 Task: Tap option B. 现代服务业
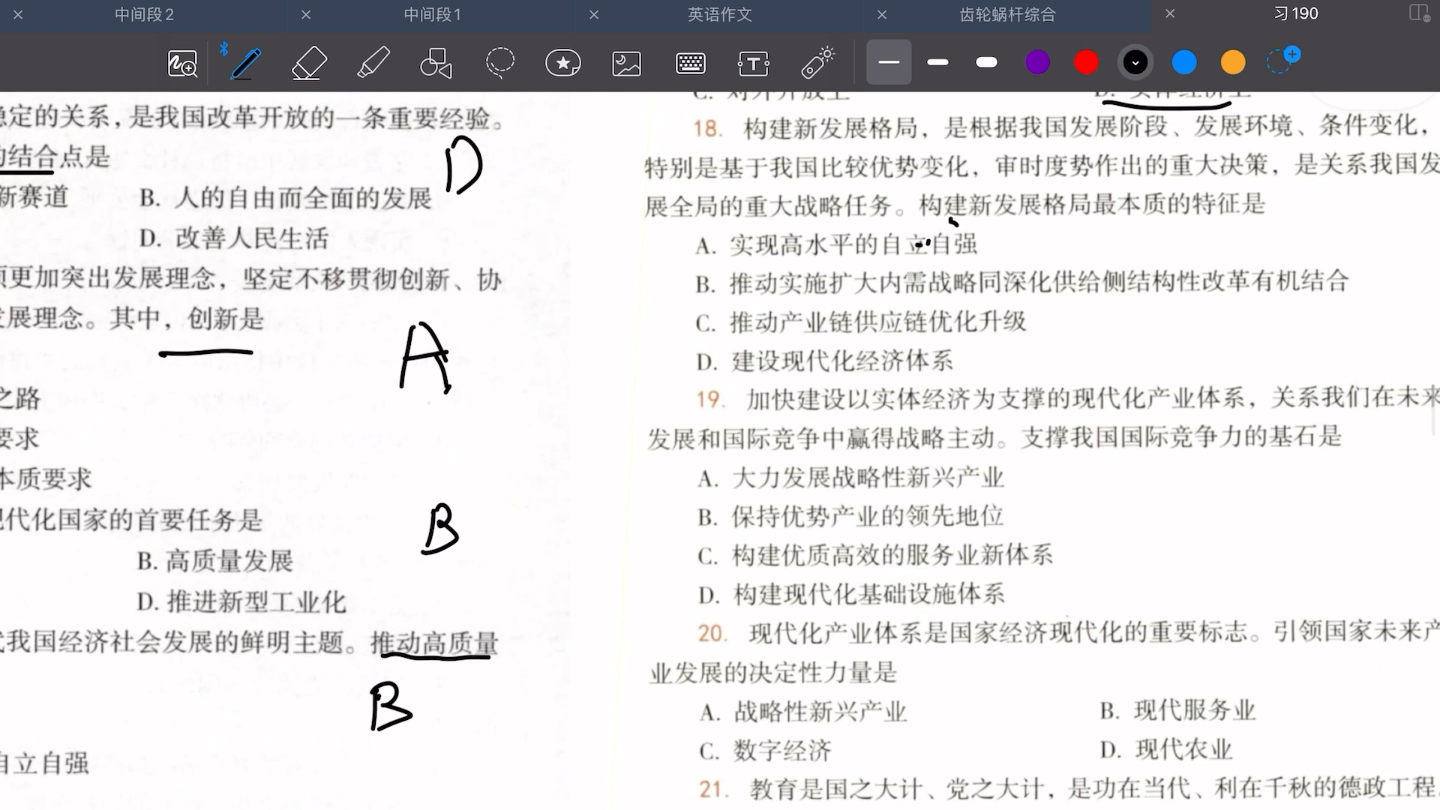(1177, 710)
